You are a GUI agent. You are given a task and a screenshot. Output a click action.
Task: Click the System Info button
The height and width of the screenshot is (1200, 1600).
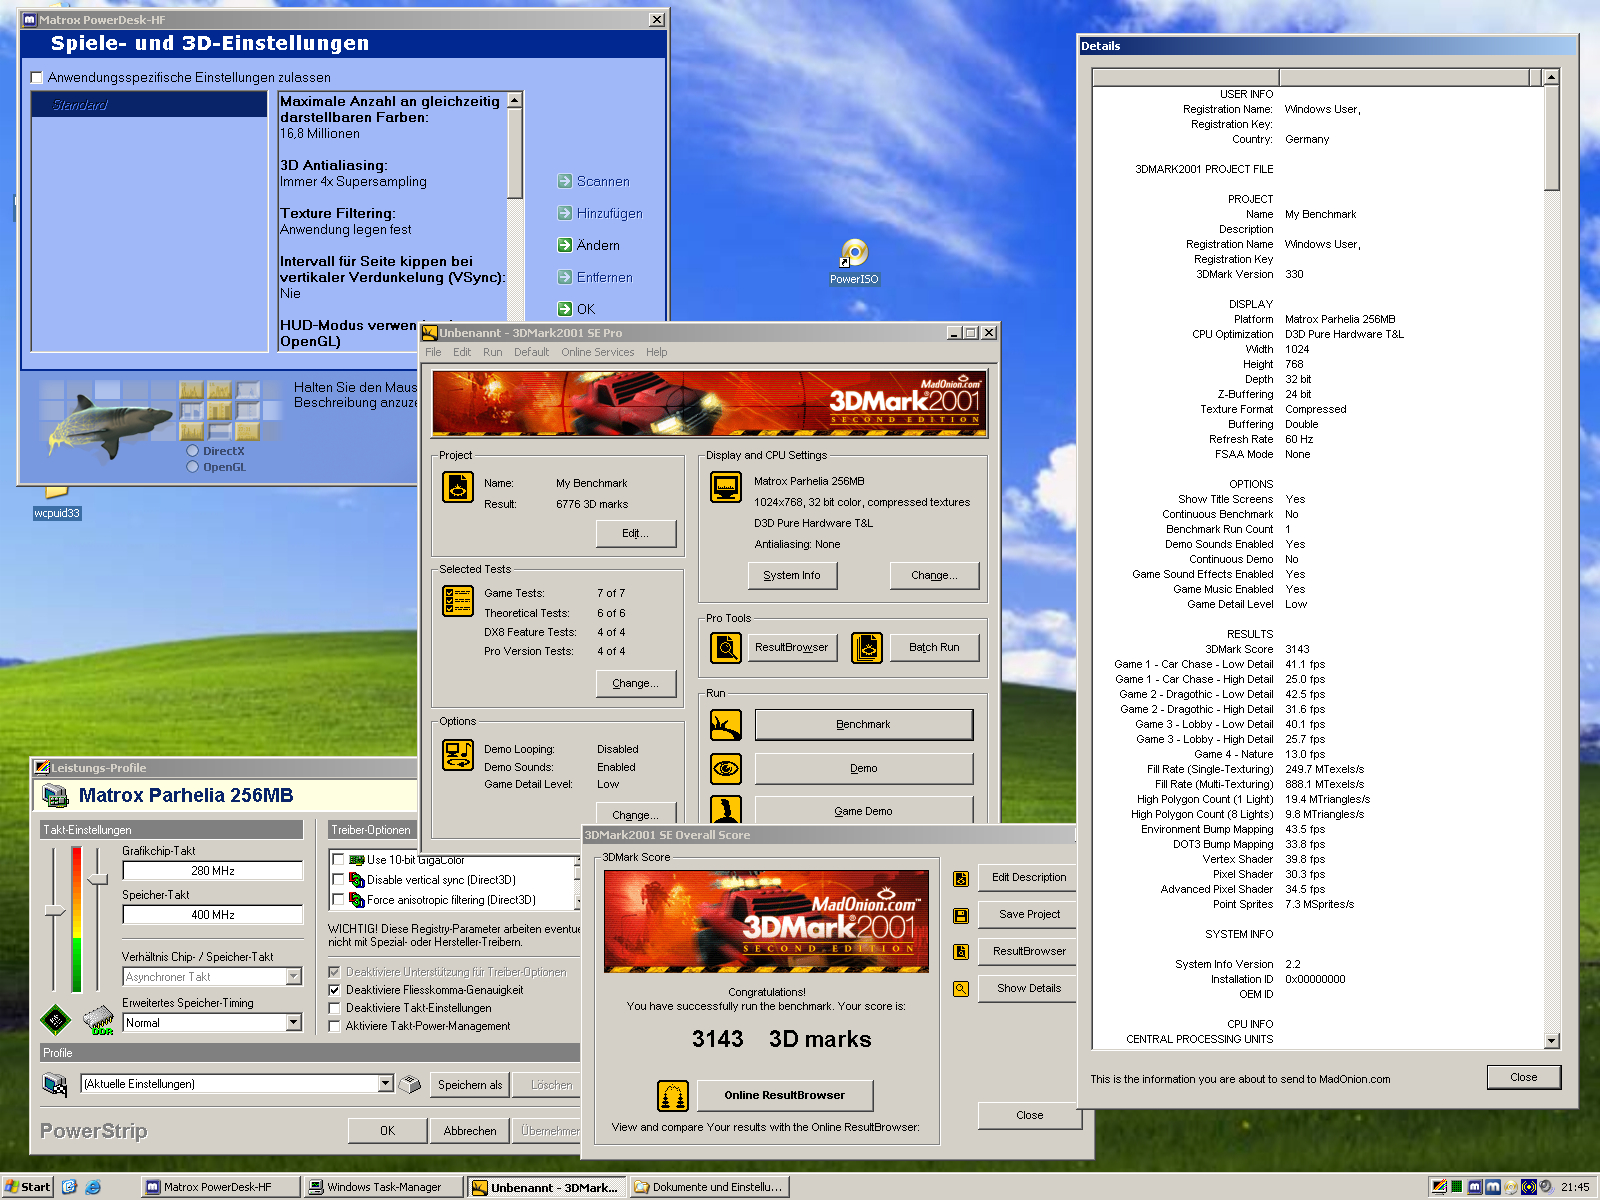point(792,575)
